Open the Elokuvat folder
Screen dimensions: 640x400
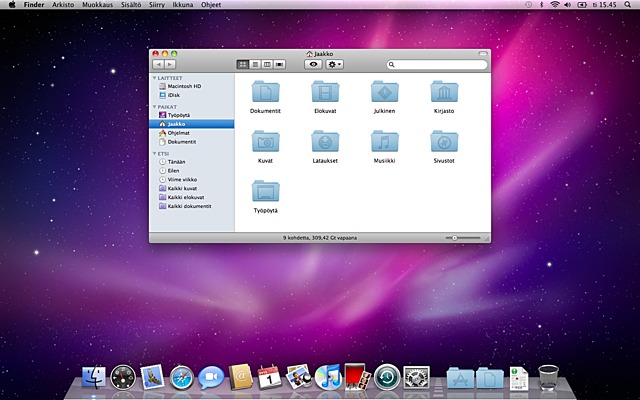click(x=325, y=91)
